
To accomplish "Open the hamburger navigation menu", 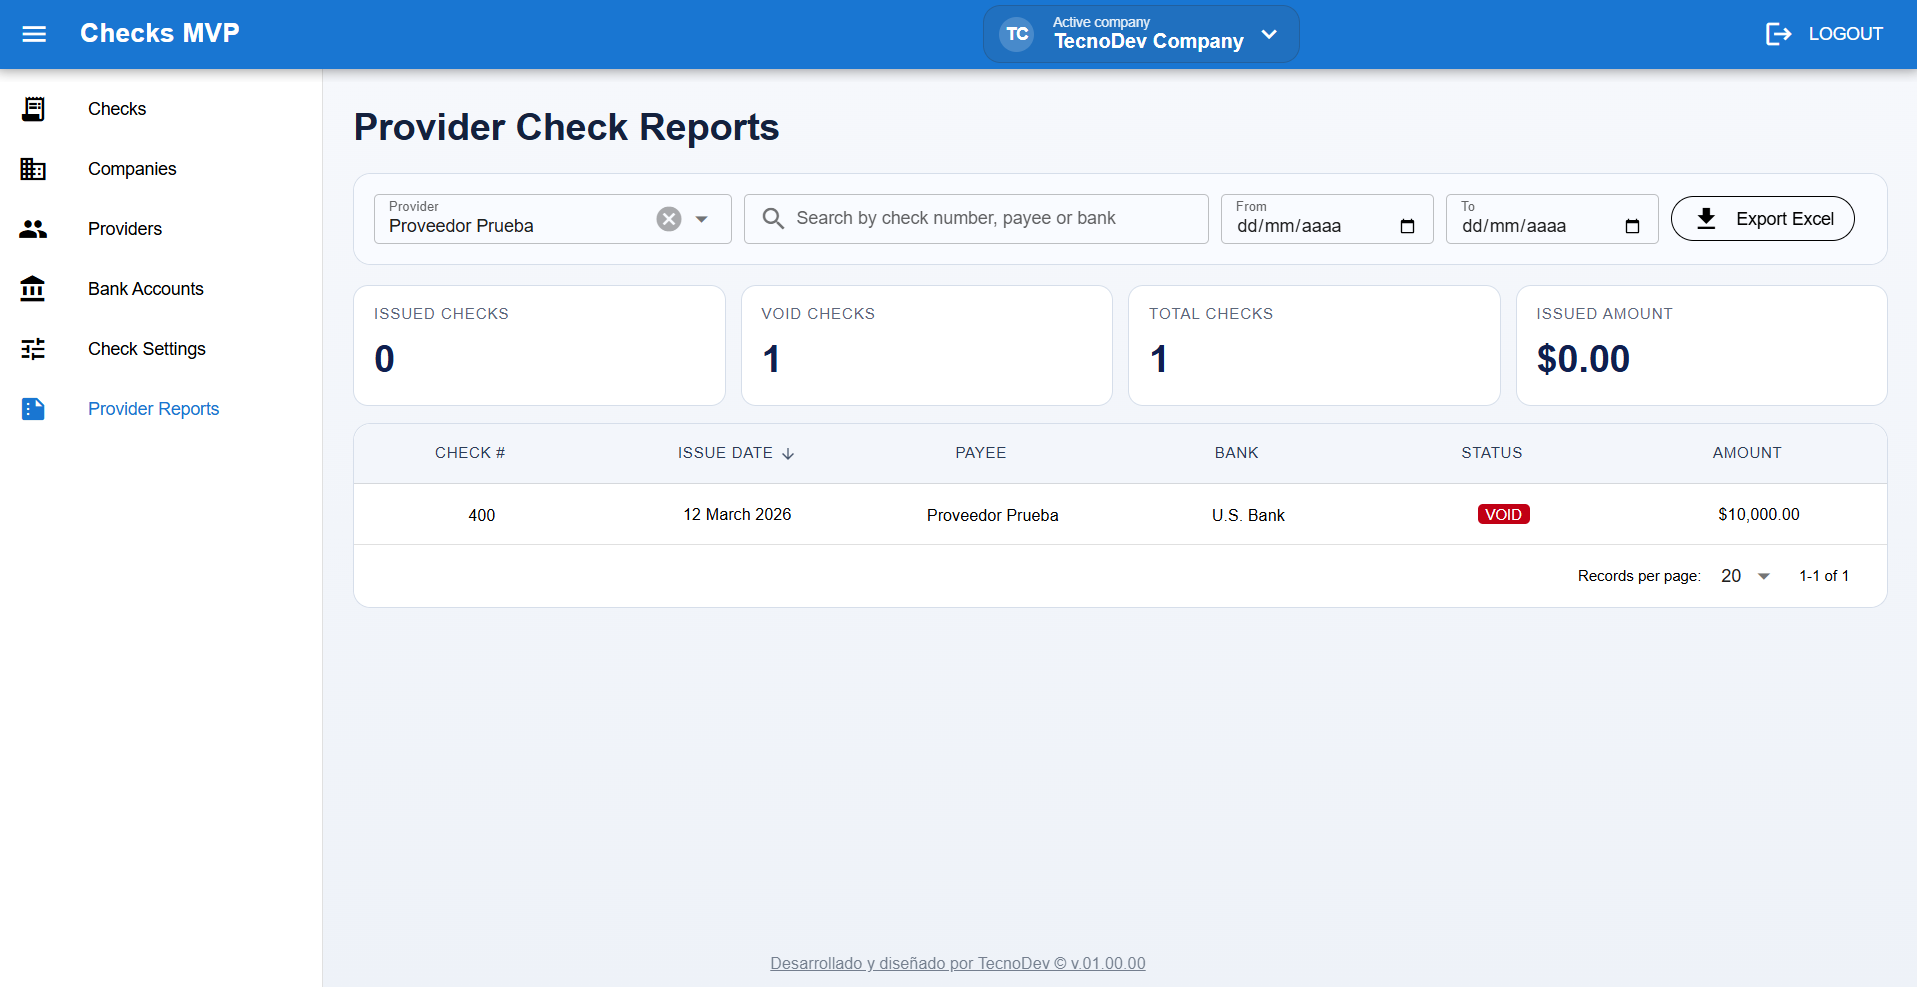I will [x=34, y=34].
